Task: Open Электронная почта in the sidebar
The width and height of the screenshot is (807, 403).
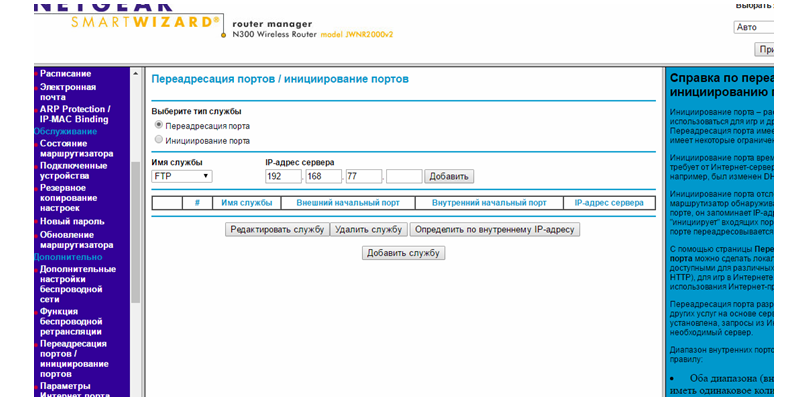Action: click(68, 92)
